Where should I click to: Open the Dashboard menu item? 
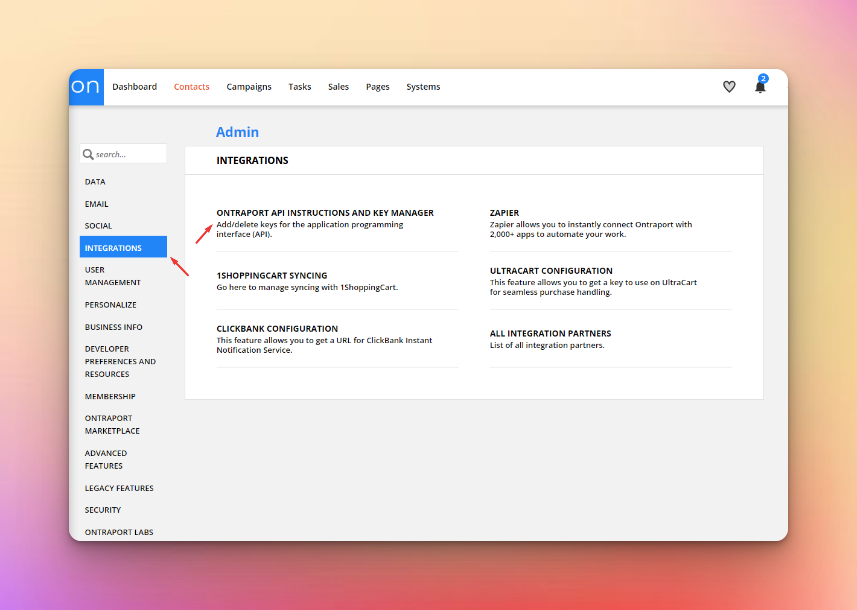(x=134, y=87)
